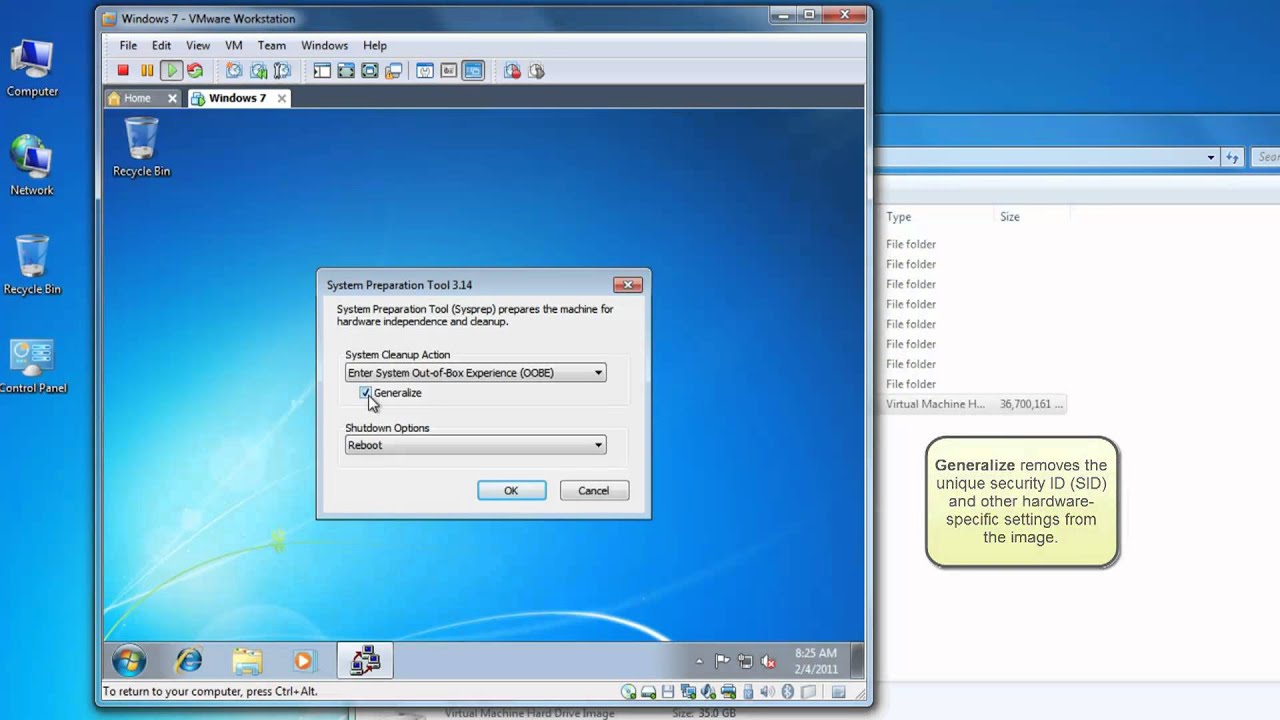Expand hidden tray icons arrow in guest taskbar

click(x=699, y=662)
